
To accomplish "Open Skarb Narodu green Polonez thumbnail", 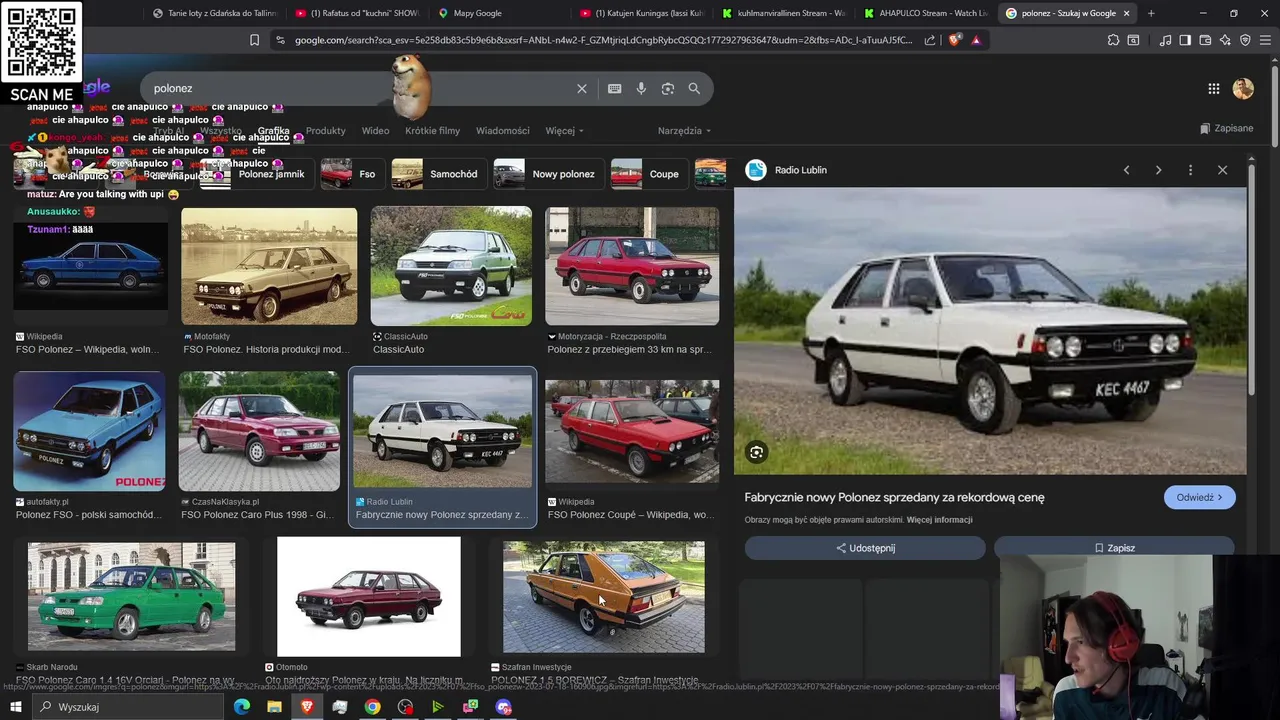I will coord(131,596).
